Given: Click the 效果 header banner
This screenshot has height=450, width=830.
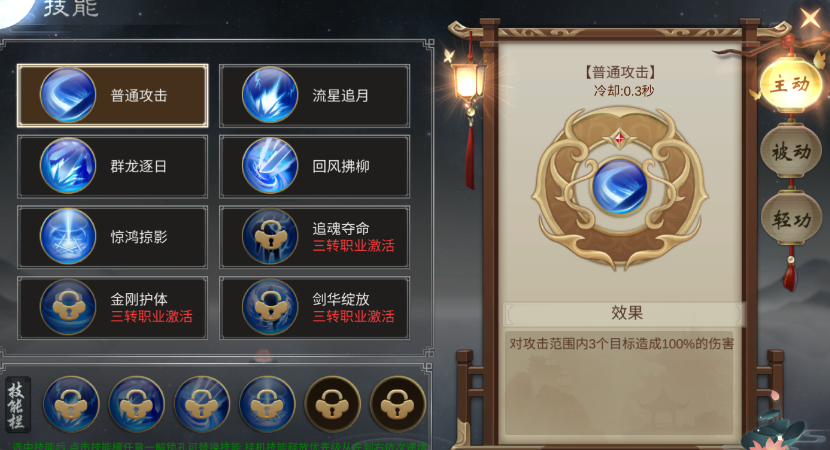Looking at the screenshot, I should coord(626,313).
